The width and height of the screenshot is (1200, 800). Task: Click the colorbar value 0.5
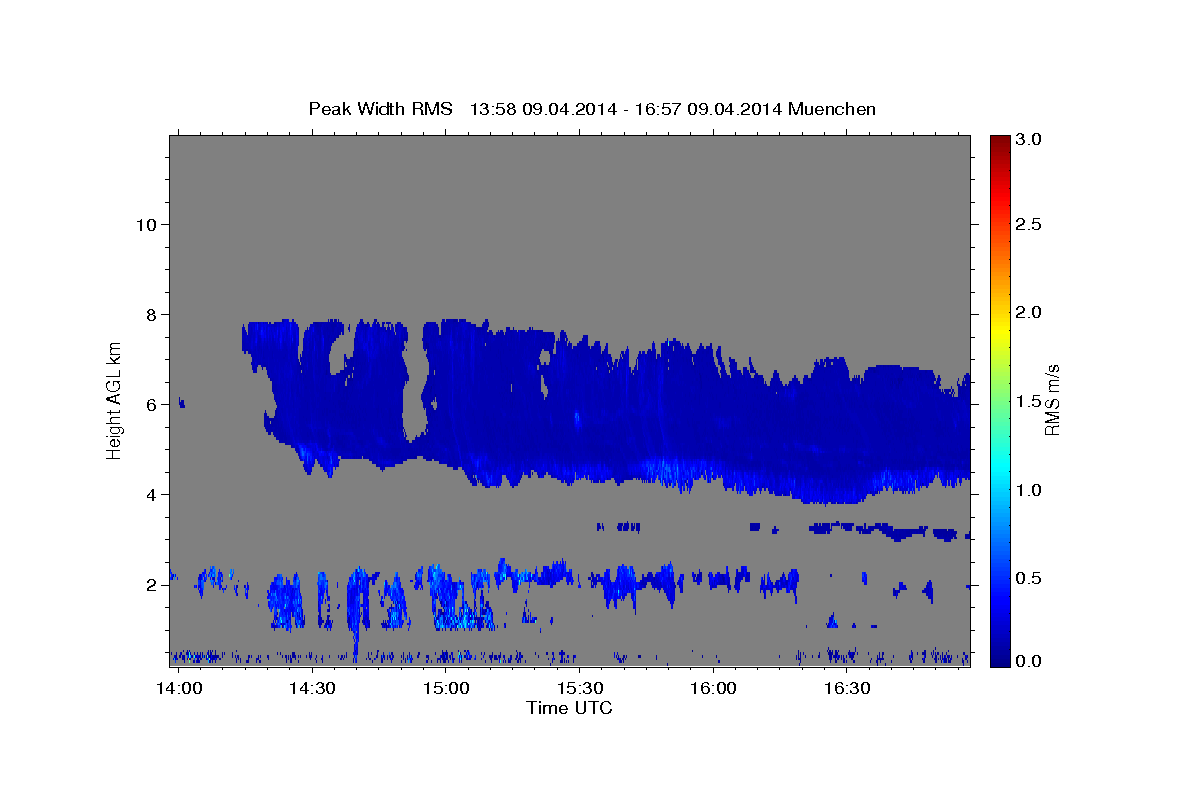pos(1029,578)
